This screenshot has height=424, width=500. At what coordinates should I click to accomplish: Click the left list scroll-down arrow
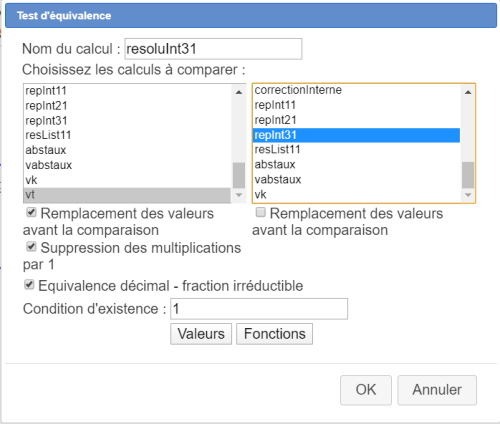pyautogui.click(x=239, y=195)
